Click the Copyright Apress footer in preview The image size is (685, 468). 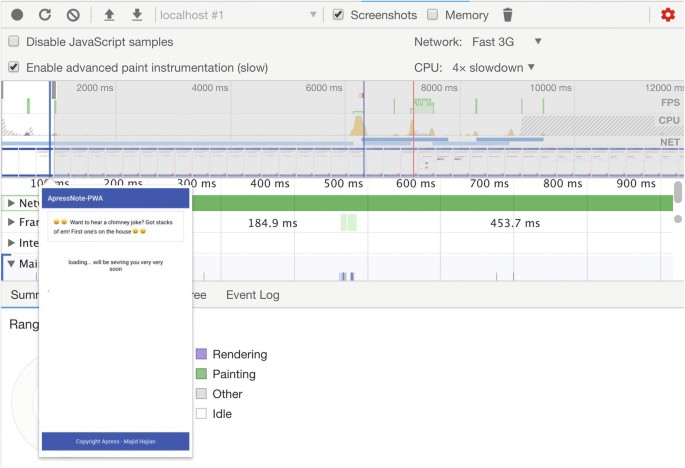coord(116,441)
